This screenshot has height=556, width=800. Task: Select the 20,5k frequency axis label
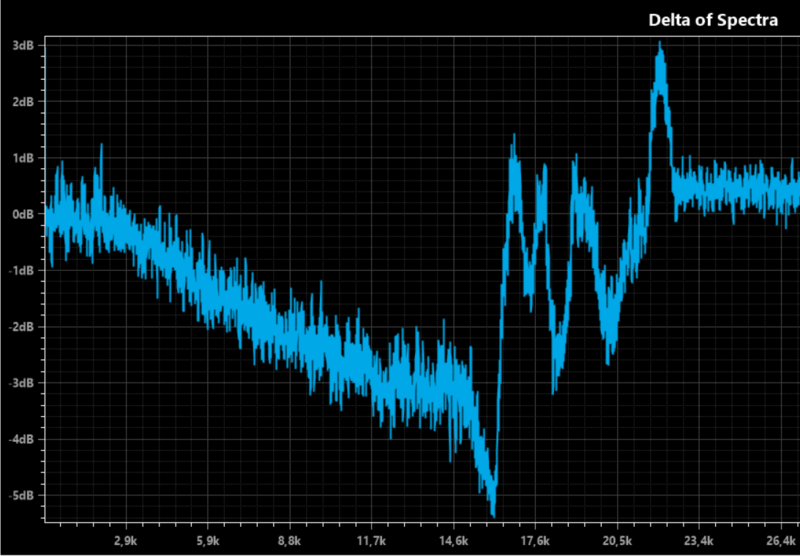[617, 540]
